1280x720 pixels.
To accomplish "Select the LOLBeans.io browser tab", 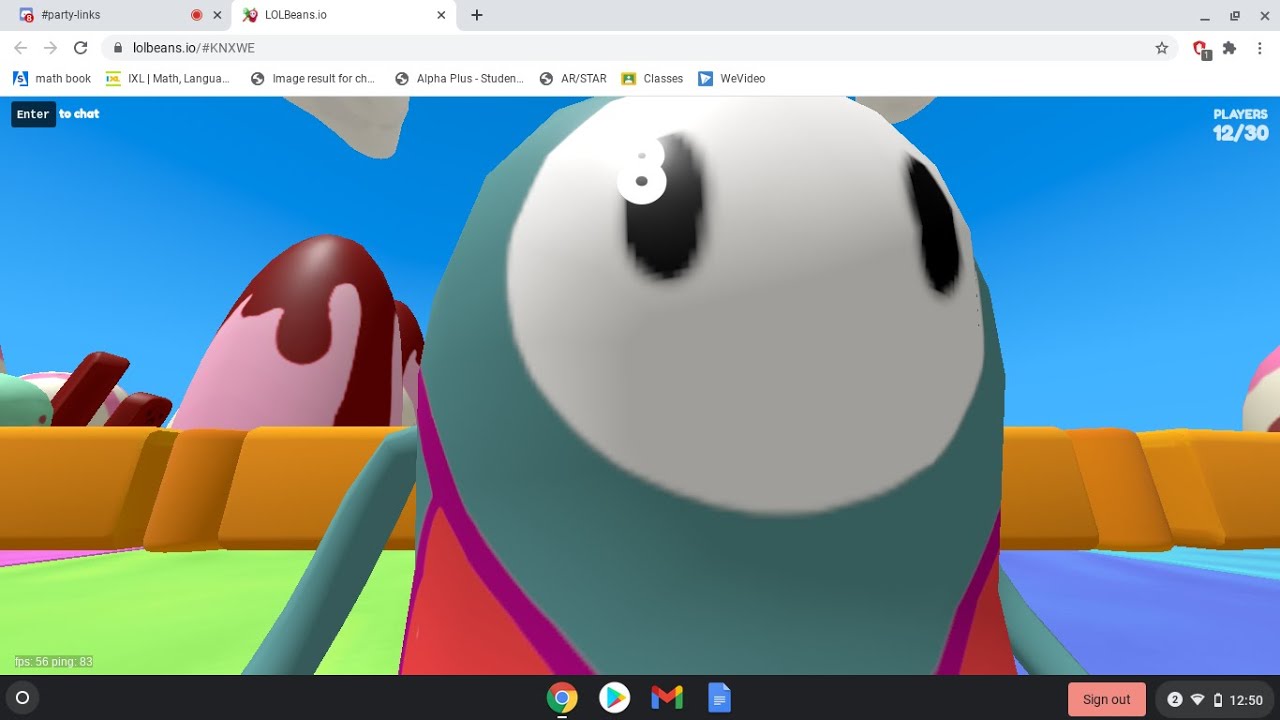I will [x=342, y=15].
